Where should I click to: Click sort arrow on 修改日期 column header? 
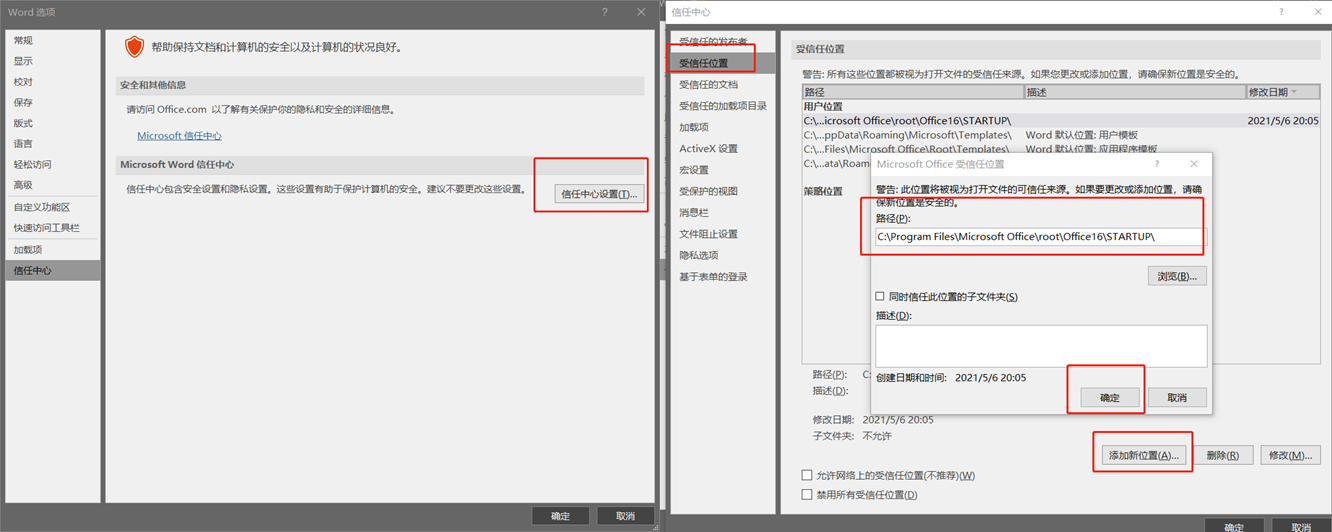coord(1295,92)
